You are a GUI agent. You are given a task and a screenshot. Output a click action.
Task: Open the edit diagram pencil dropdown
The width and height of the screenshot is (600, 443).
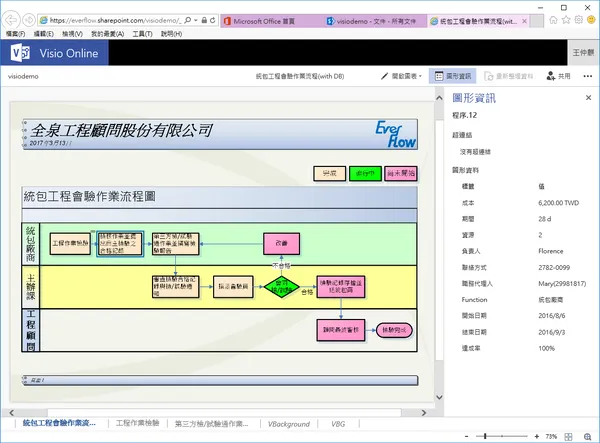tap(401, 76)
